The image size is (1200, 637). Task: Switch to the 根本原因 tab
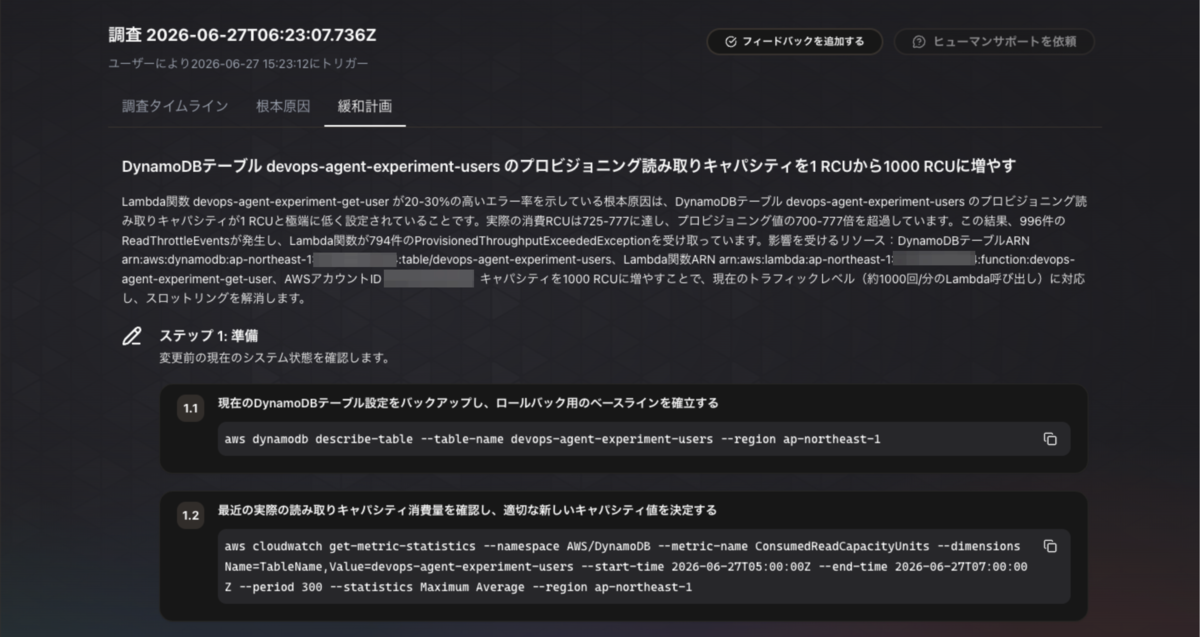(283, 106)
